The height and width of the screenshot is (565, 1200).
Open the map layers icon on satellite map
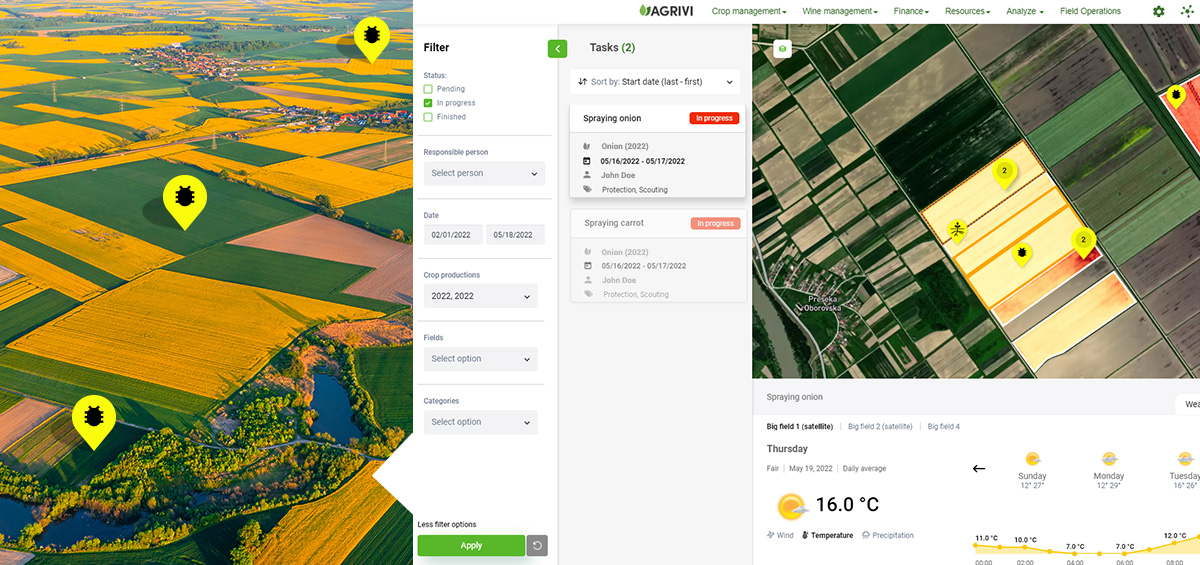tap(782, 49)
